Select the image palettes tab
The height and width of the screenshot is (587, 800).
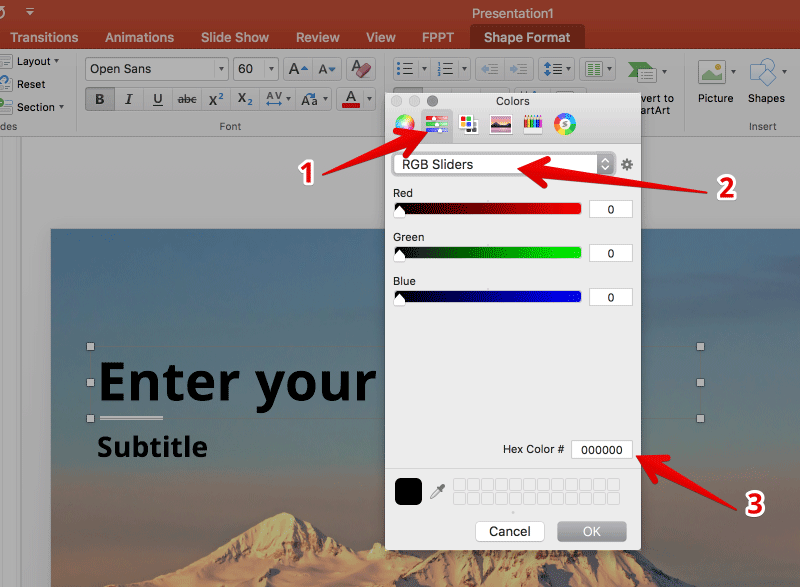[501, 124]
